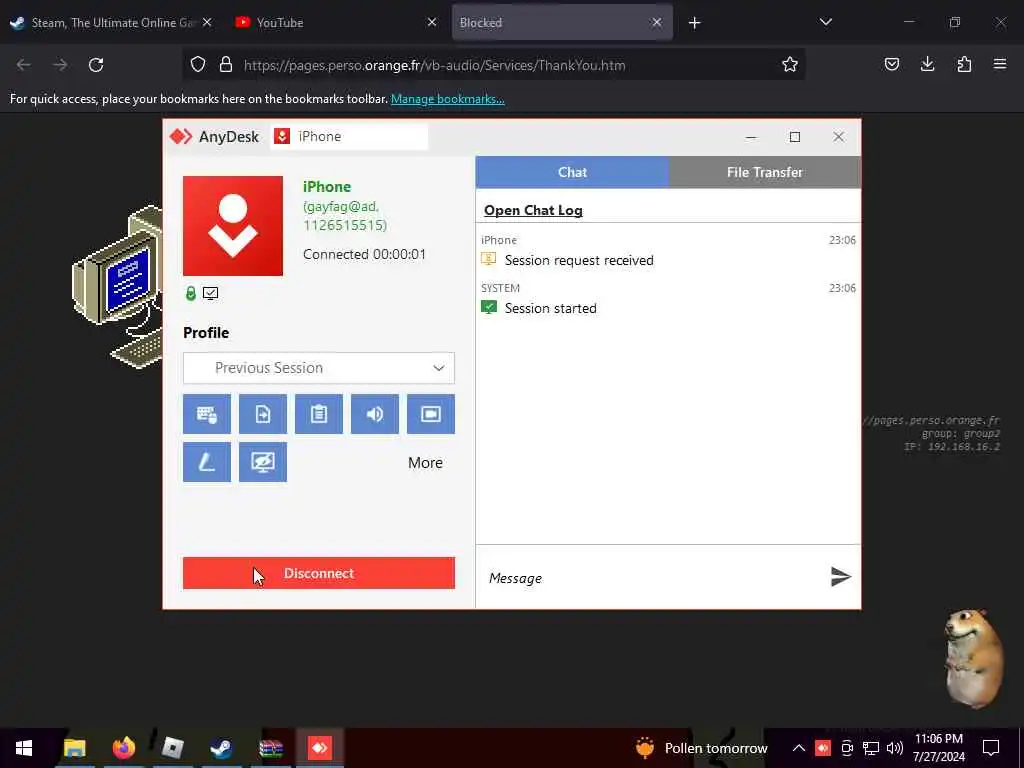Click the Message input field

pyautogui.click(x=653, y=578)
